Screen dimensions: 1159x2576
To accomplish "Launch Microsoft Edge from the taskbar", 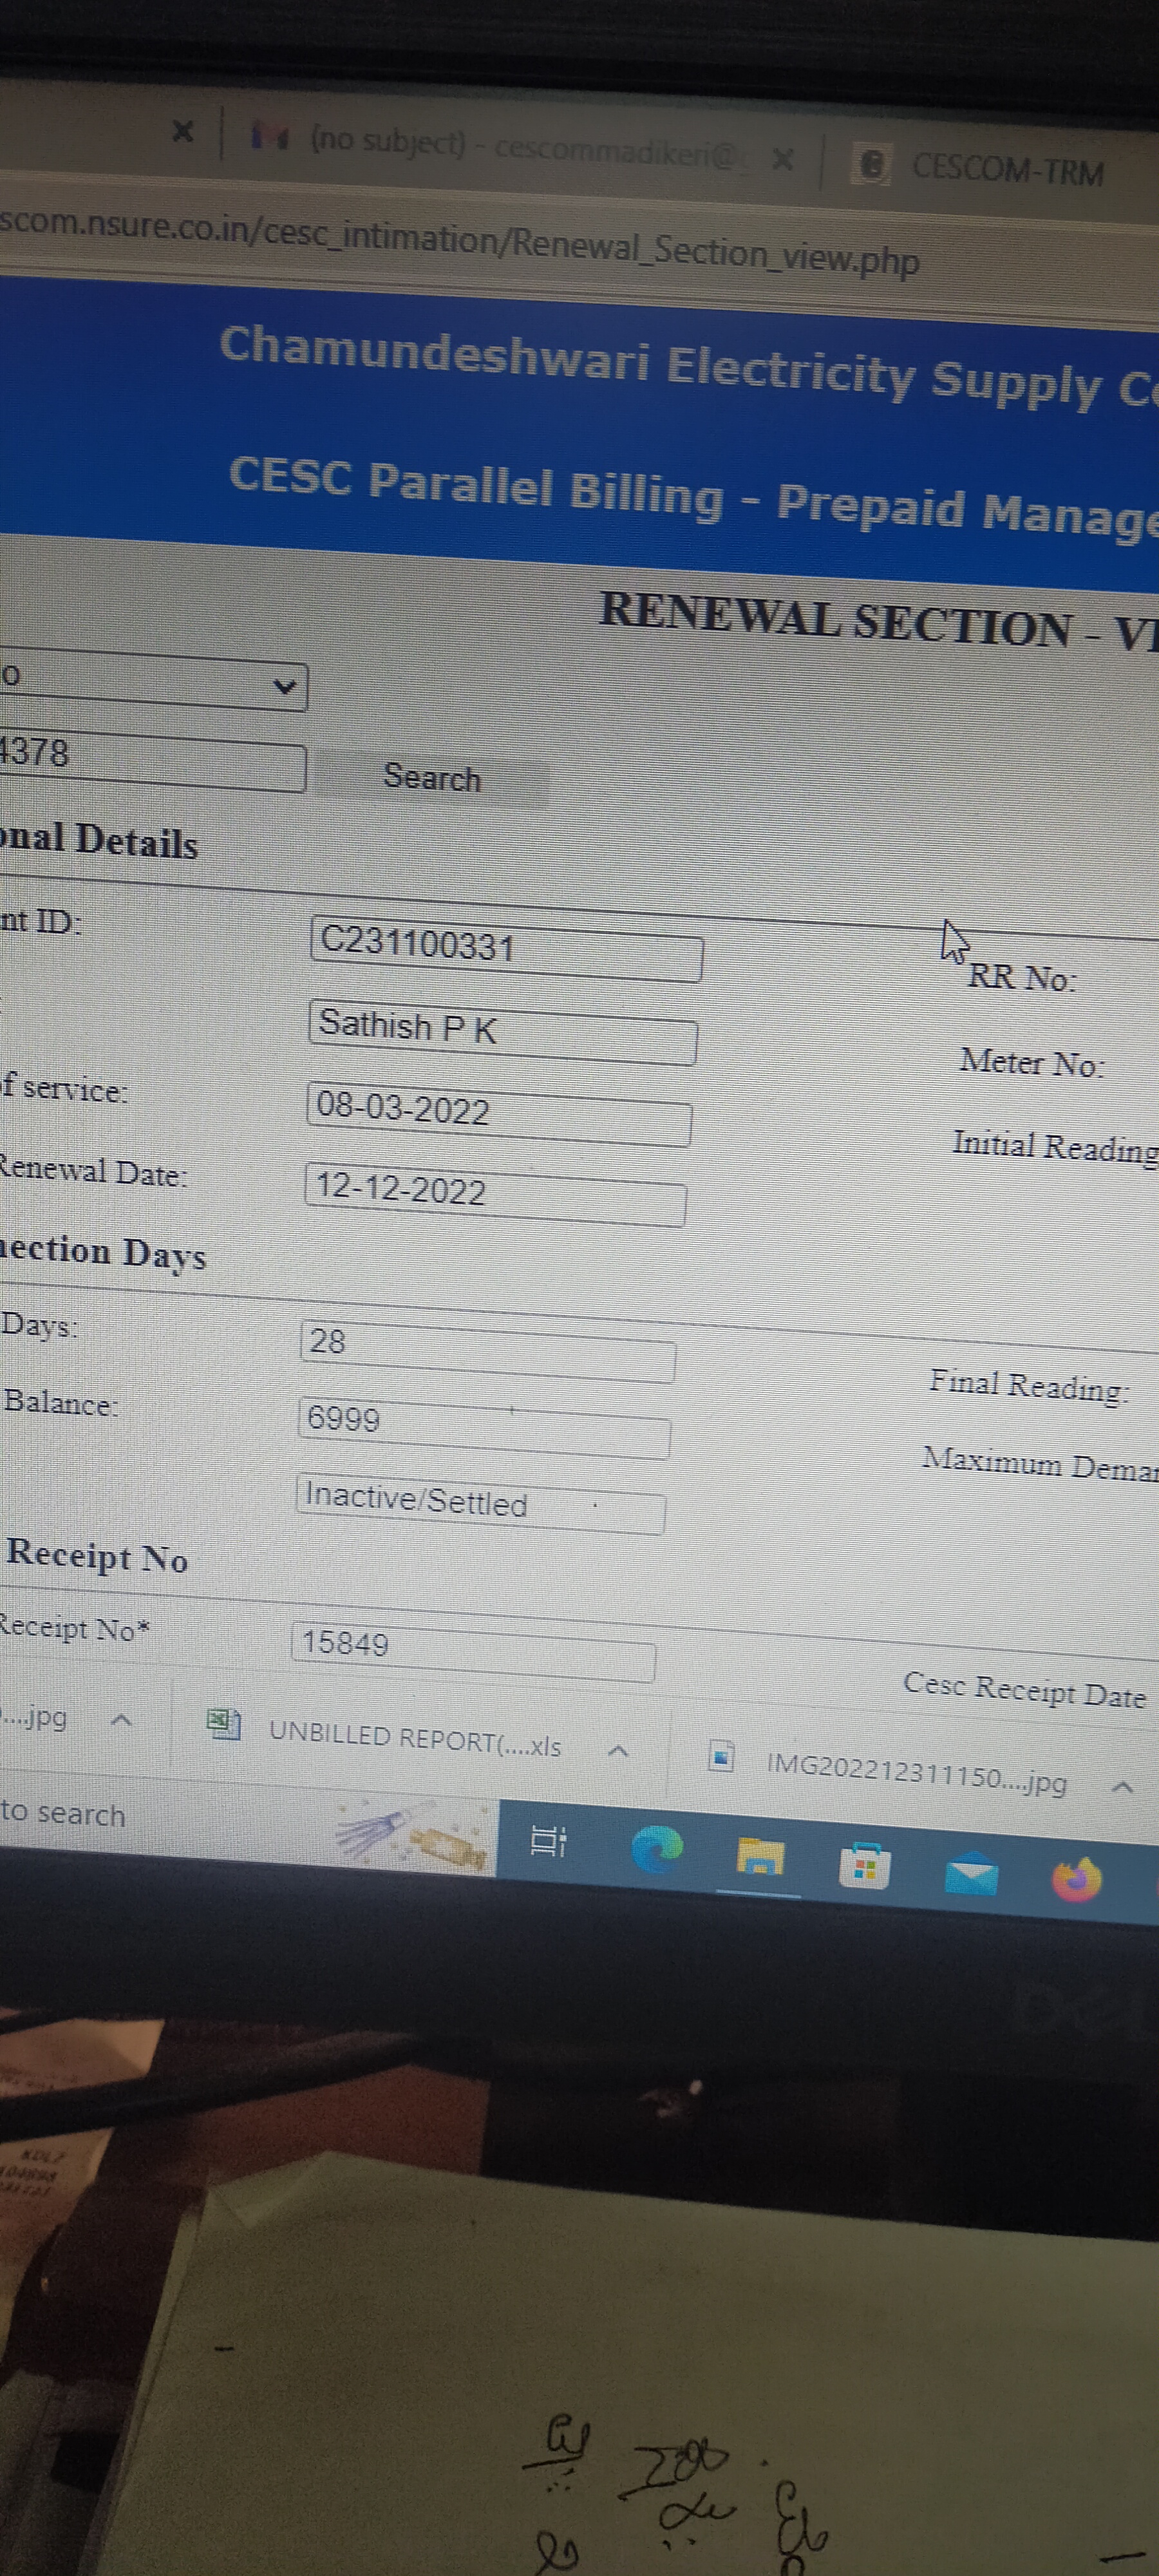I will [x=657, y=1849].
